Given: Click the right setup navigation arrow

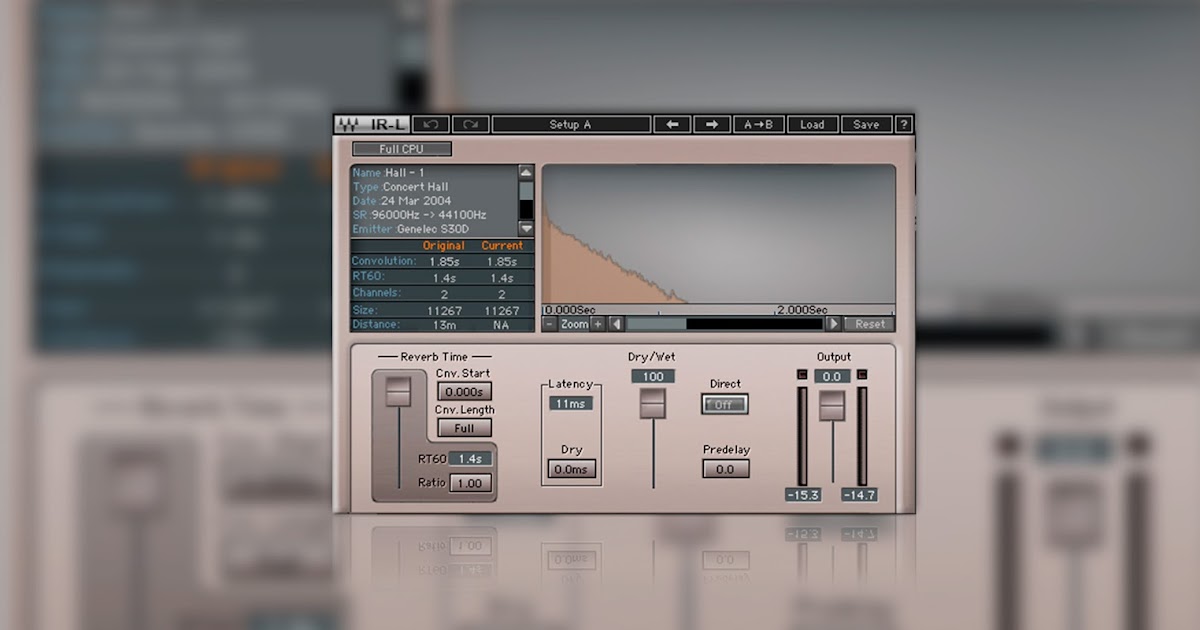Looking at the screenshot, I should coord(712,124).
